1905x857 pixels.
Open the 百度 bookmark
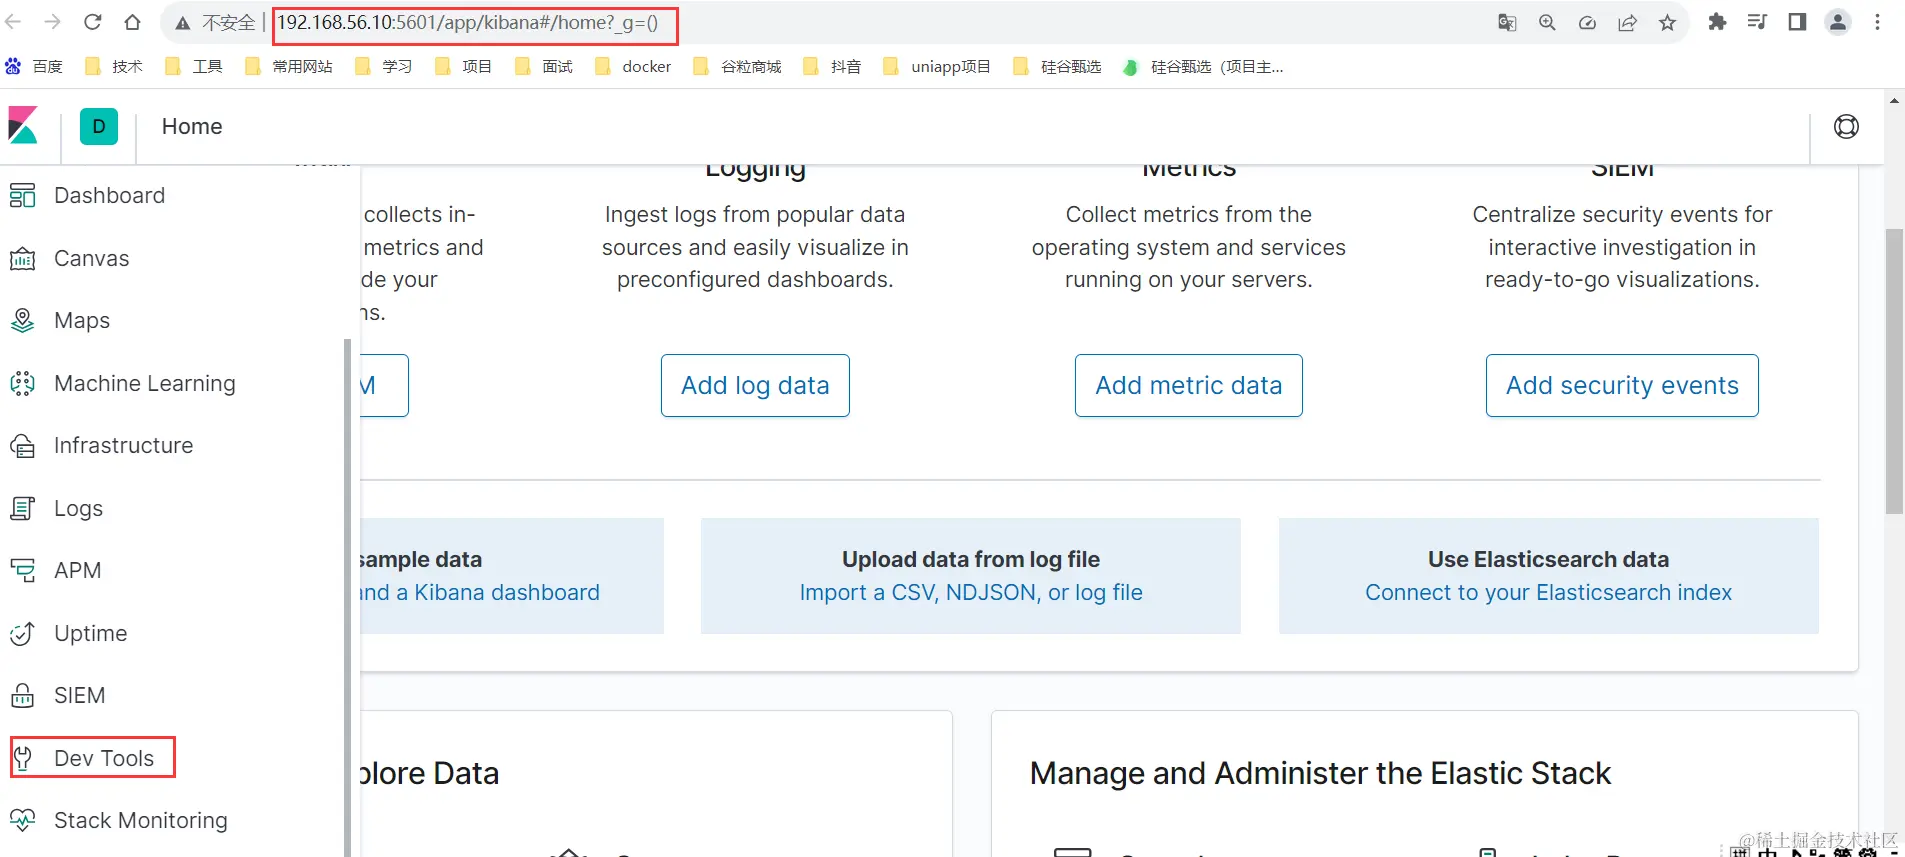(x=35, y=67)
